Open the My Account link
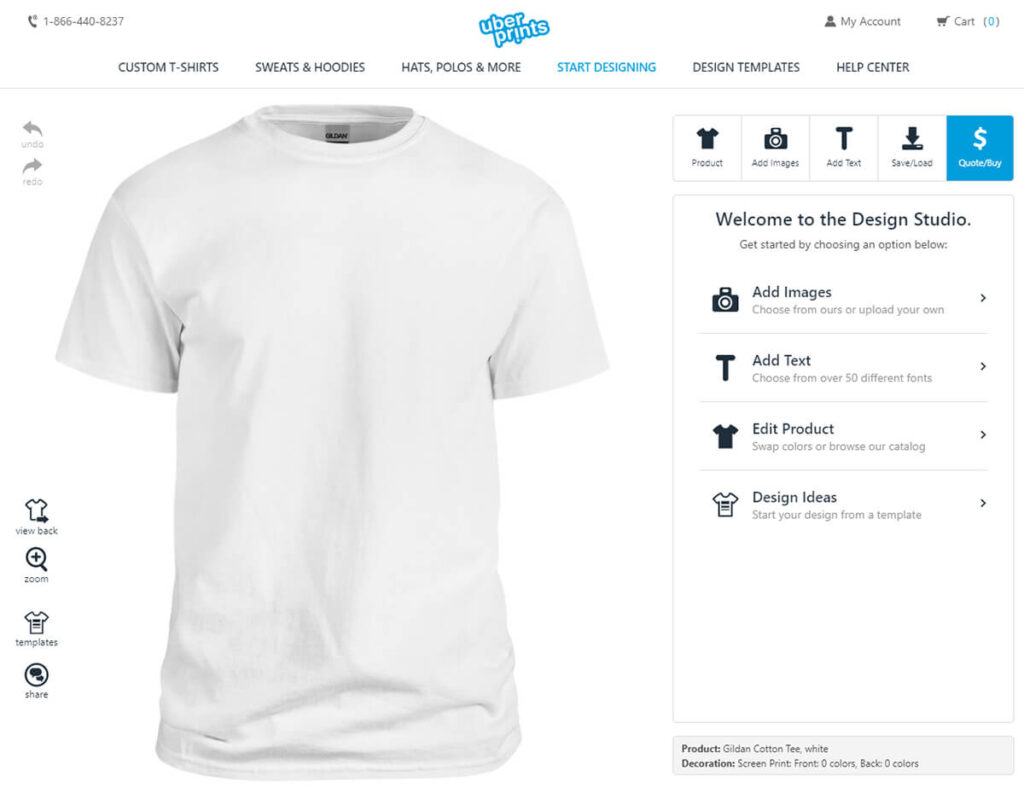The height and width of the screenshot is (788, 1024). [x=862, y=22]
